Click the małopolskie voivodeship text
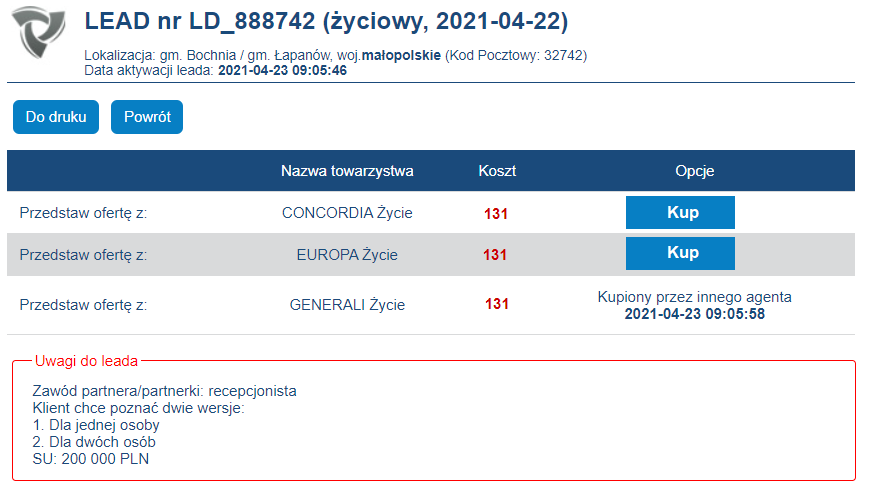Viewport: 870px width, 490px height. point(401,55)
